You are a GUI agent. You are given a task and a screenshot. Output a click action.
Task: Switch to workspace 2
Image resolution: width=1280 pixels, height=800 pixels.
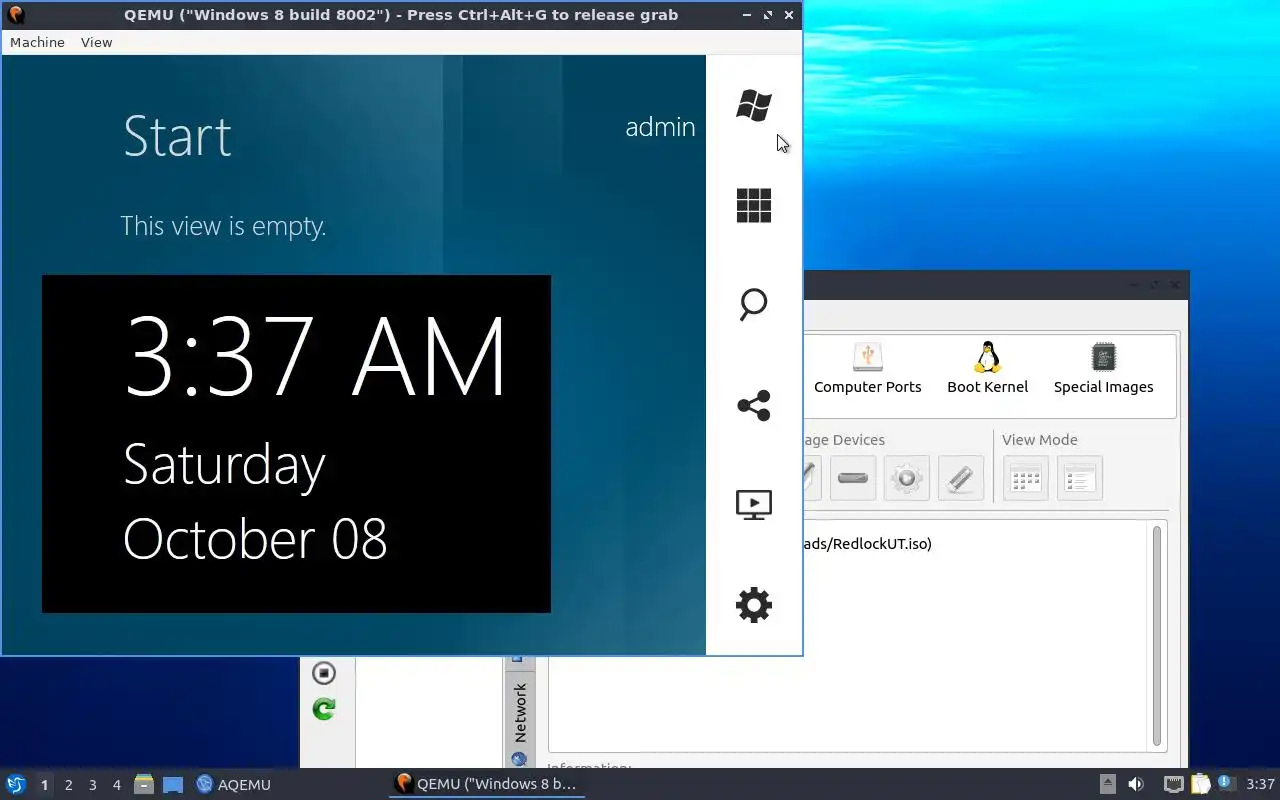tap(68, 785)
